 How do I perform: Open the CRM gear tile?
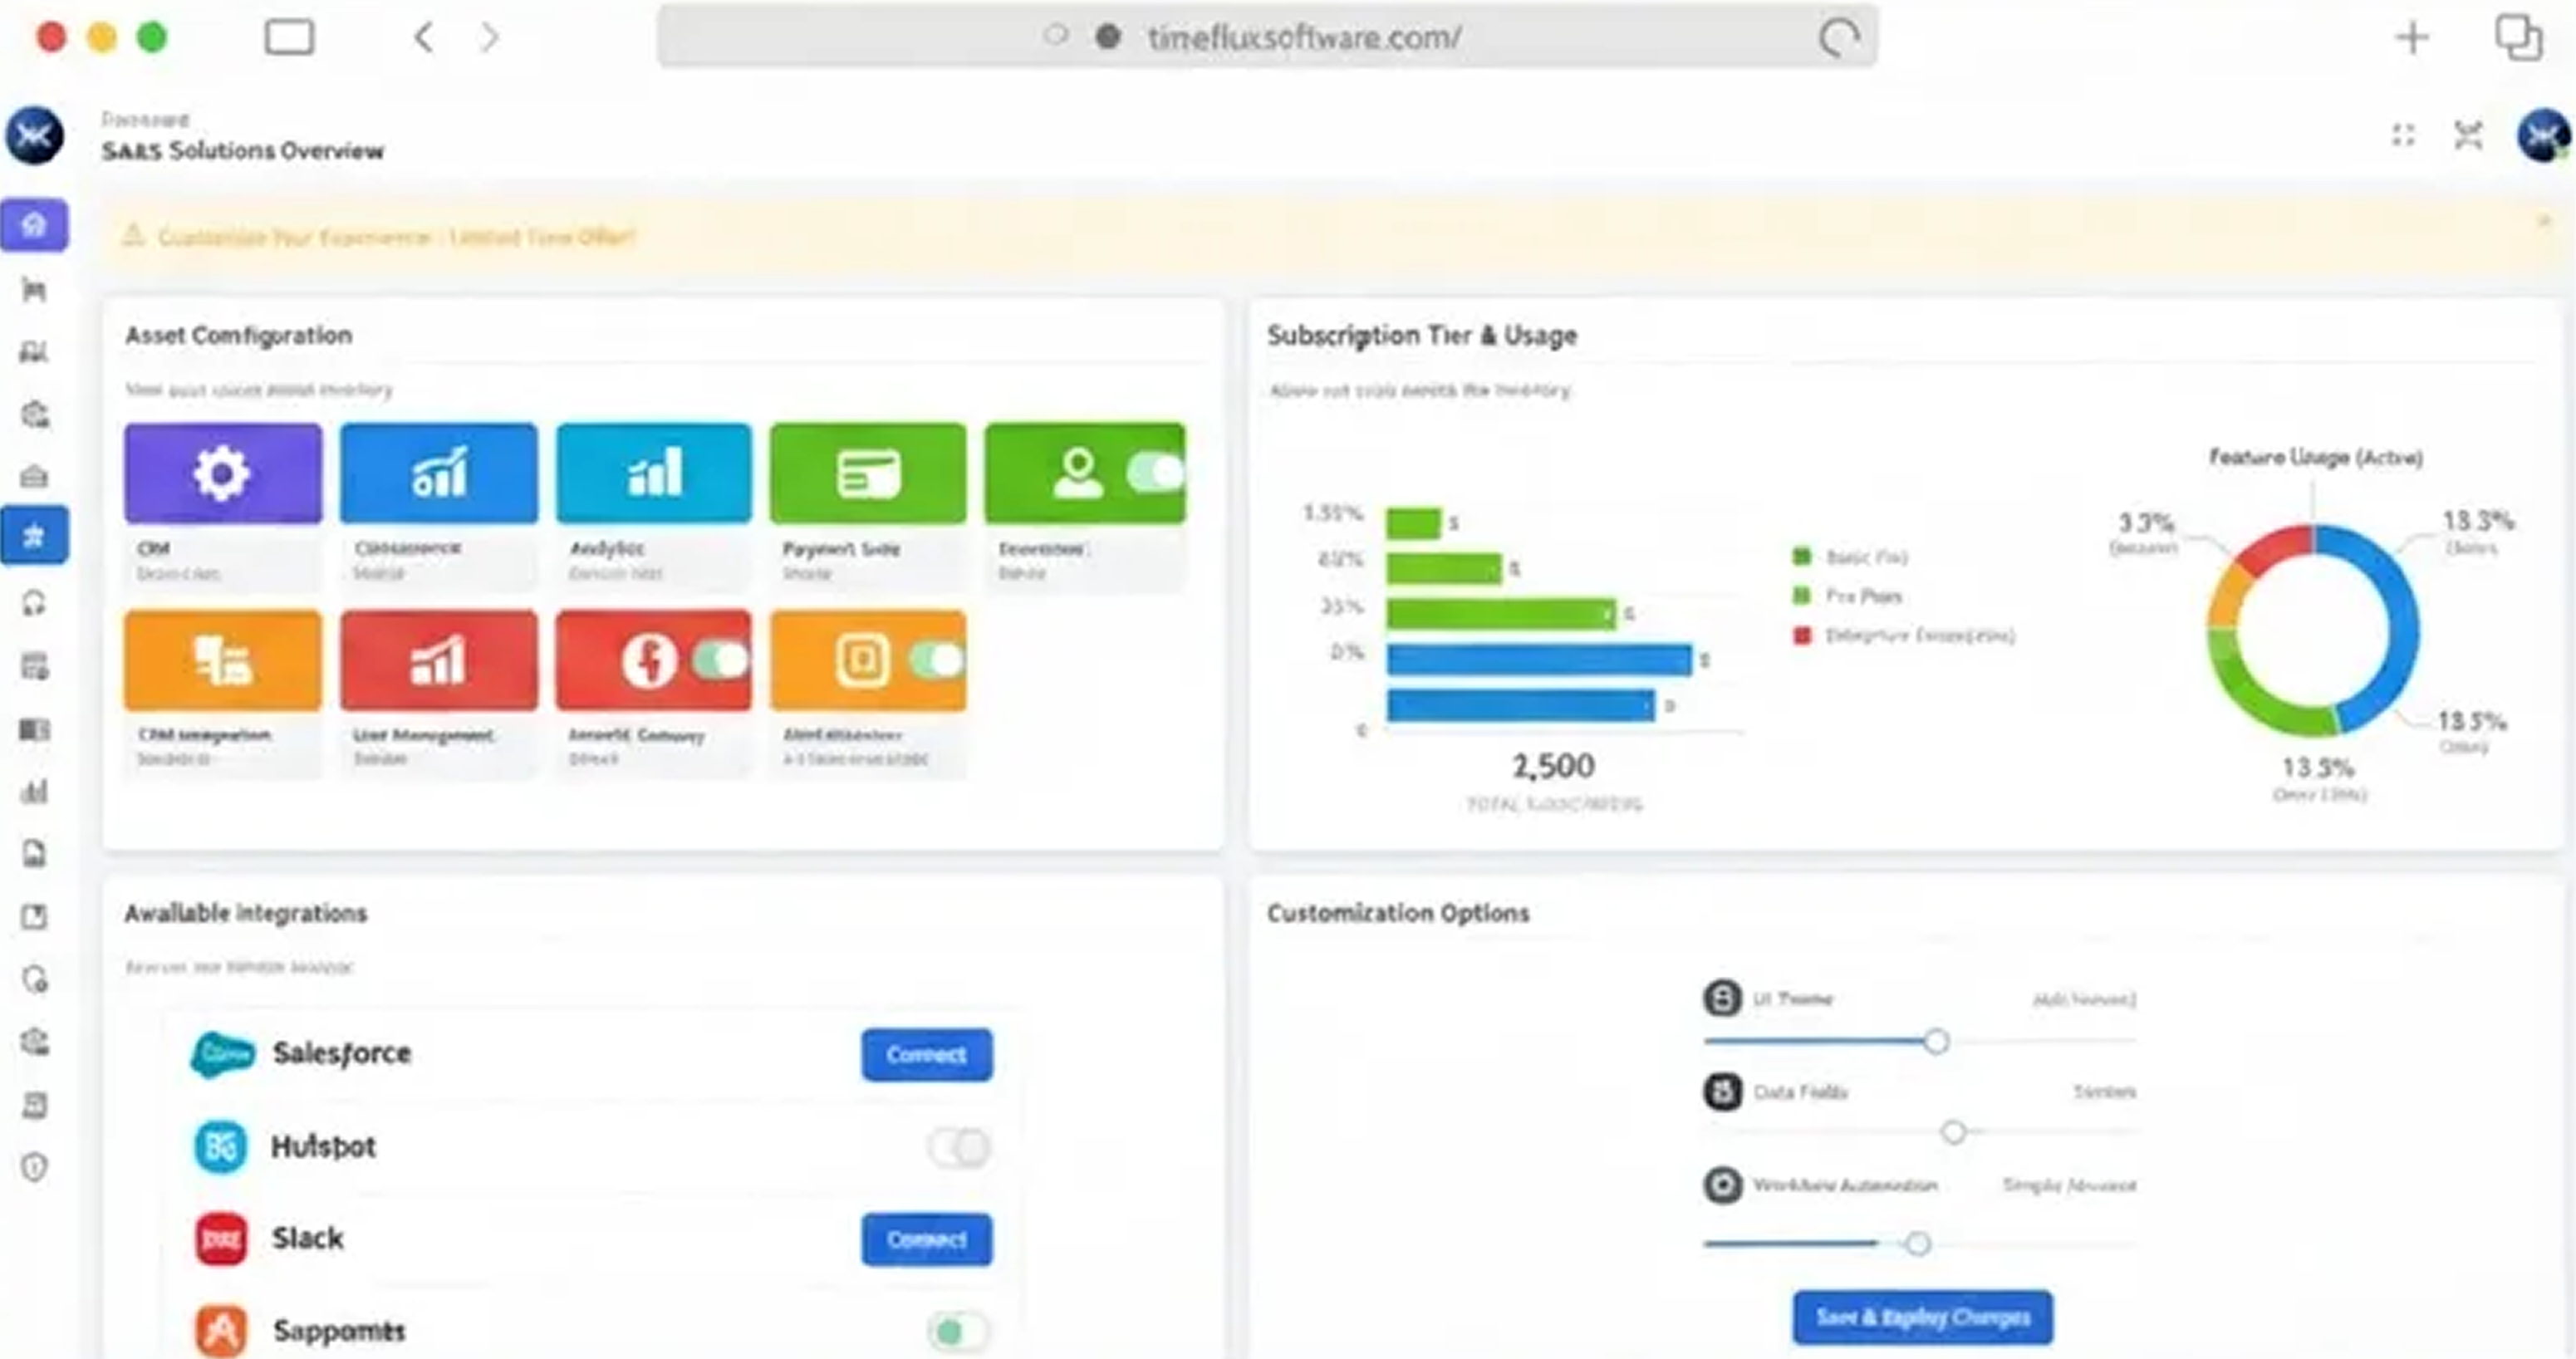(x=223, y=473)
